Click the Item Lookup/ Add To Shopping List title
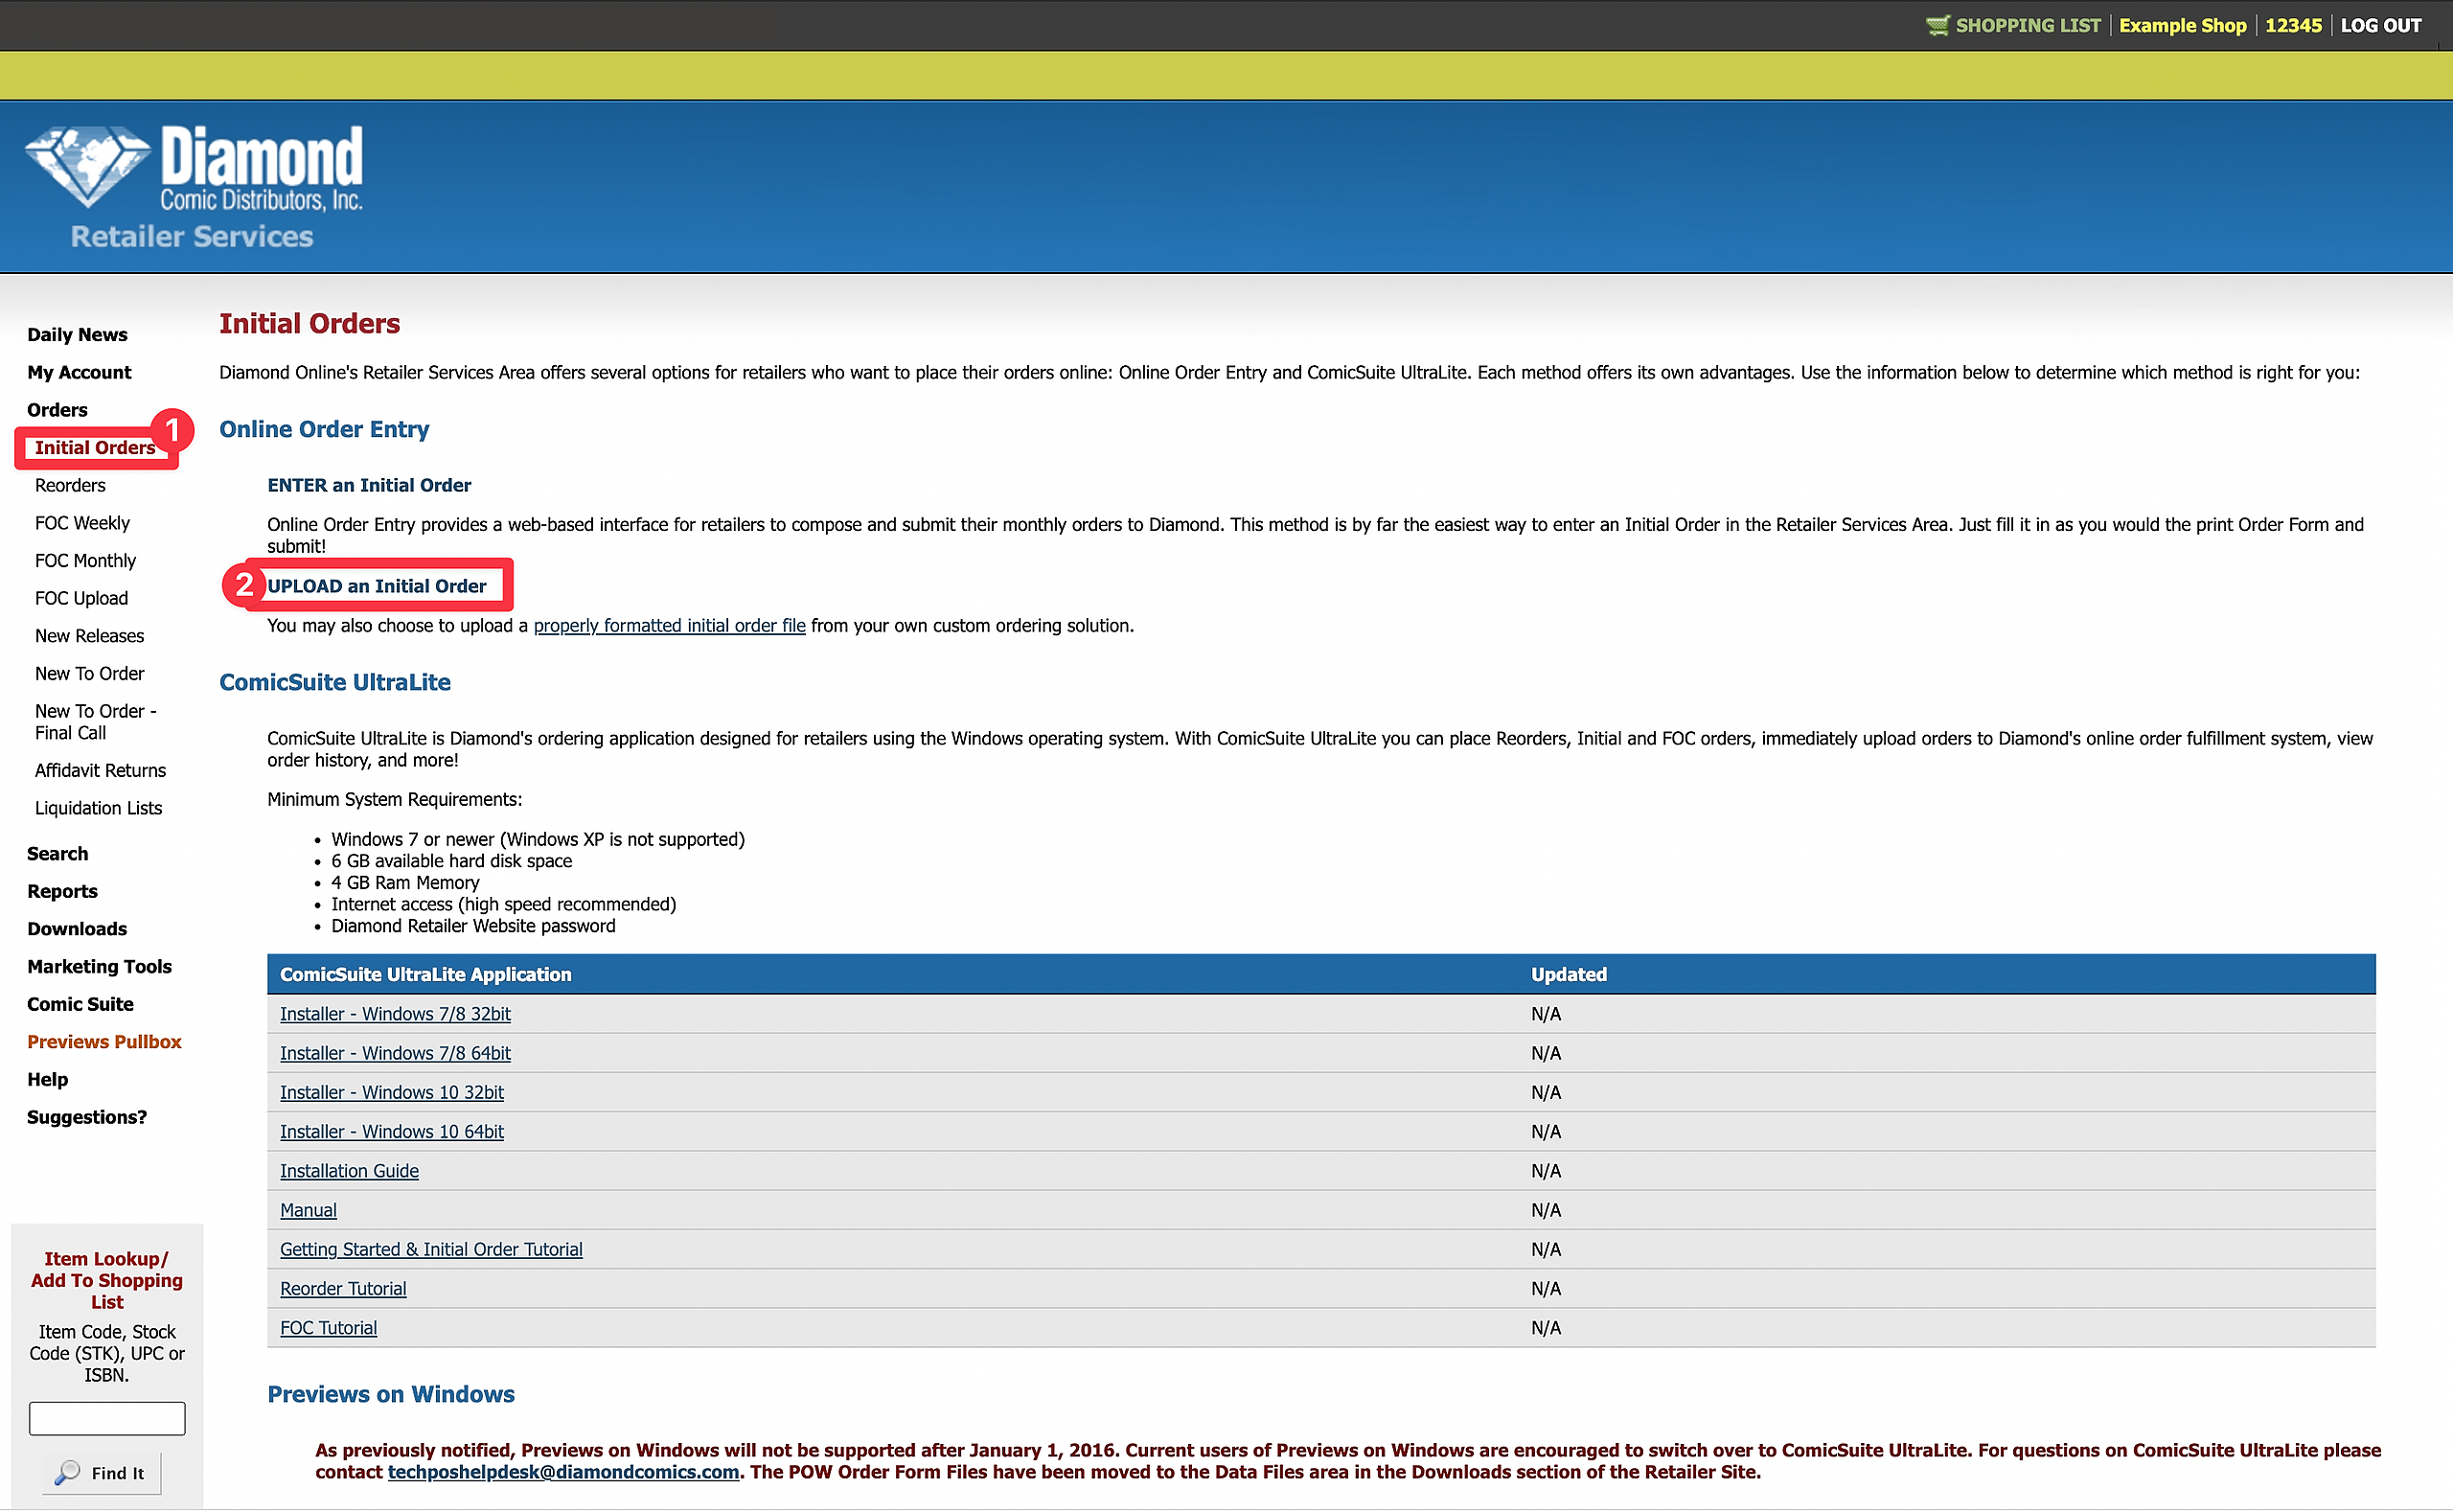 pyautogui.click(x=107, y=1280)
